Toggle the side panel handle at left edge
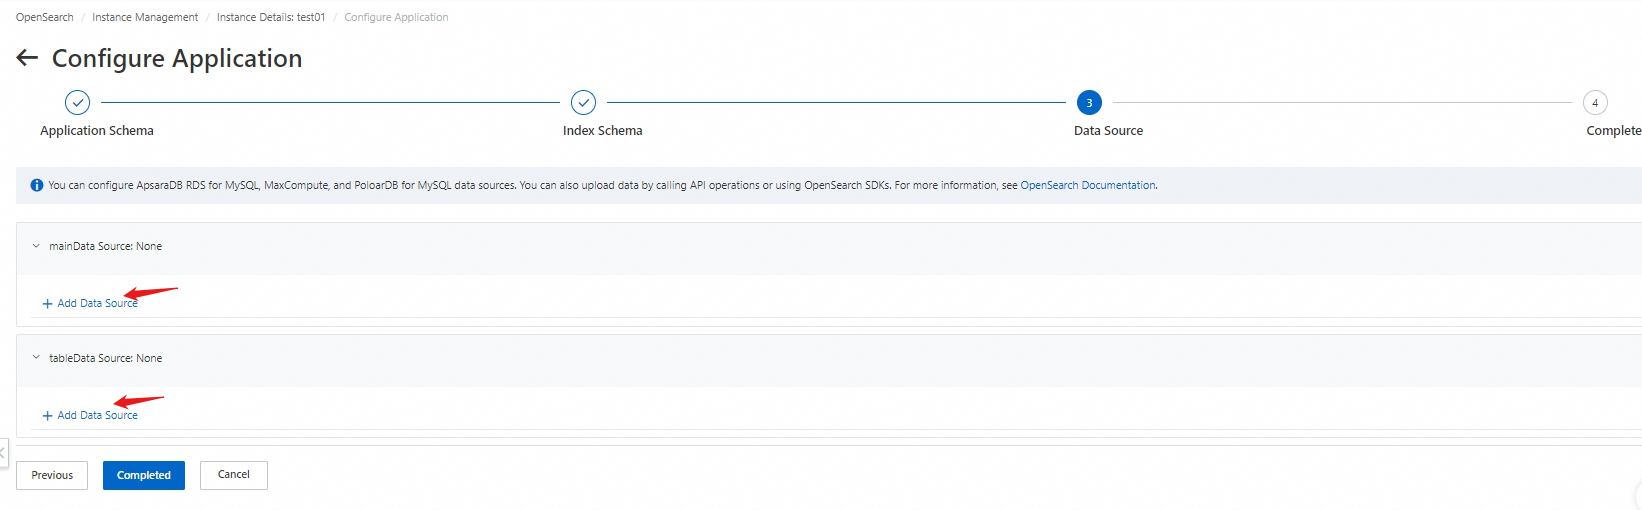The height and width of the screenshot is (510, 1642). [x=3, y=453]
